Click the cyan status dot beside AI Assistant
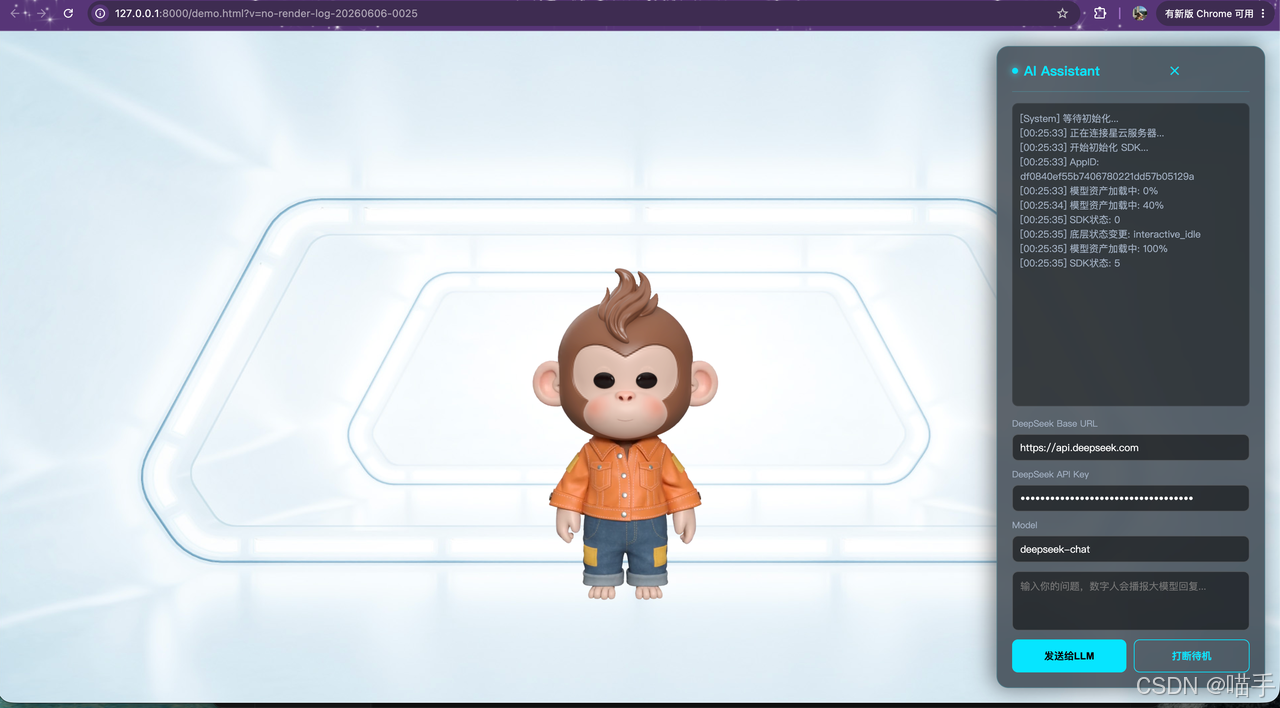1280x708 pixels. tap(1015, 71)
